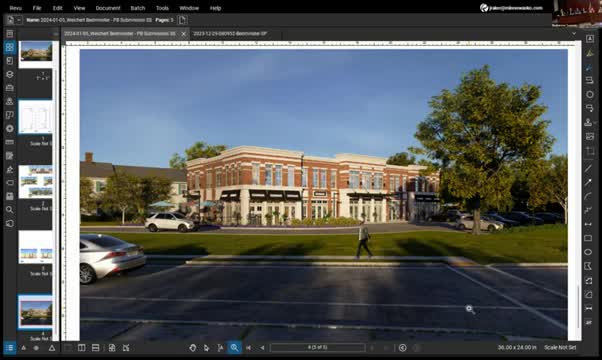Viewport: 602px width, 360px height.
Task: Open the Search panel
Action: click(x=10, y=210)
